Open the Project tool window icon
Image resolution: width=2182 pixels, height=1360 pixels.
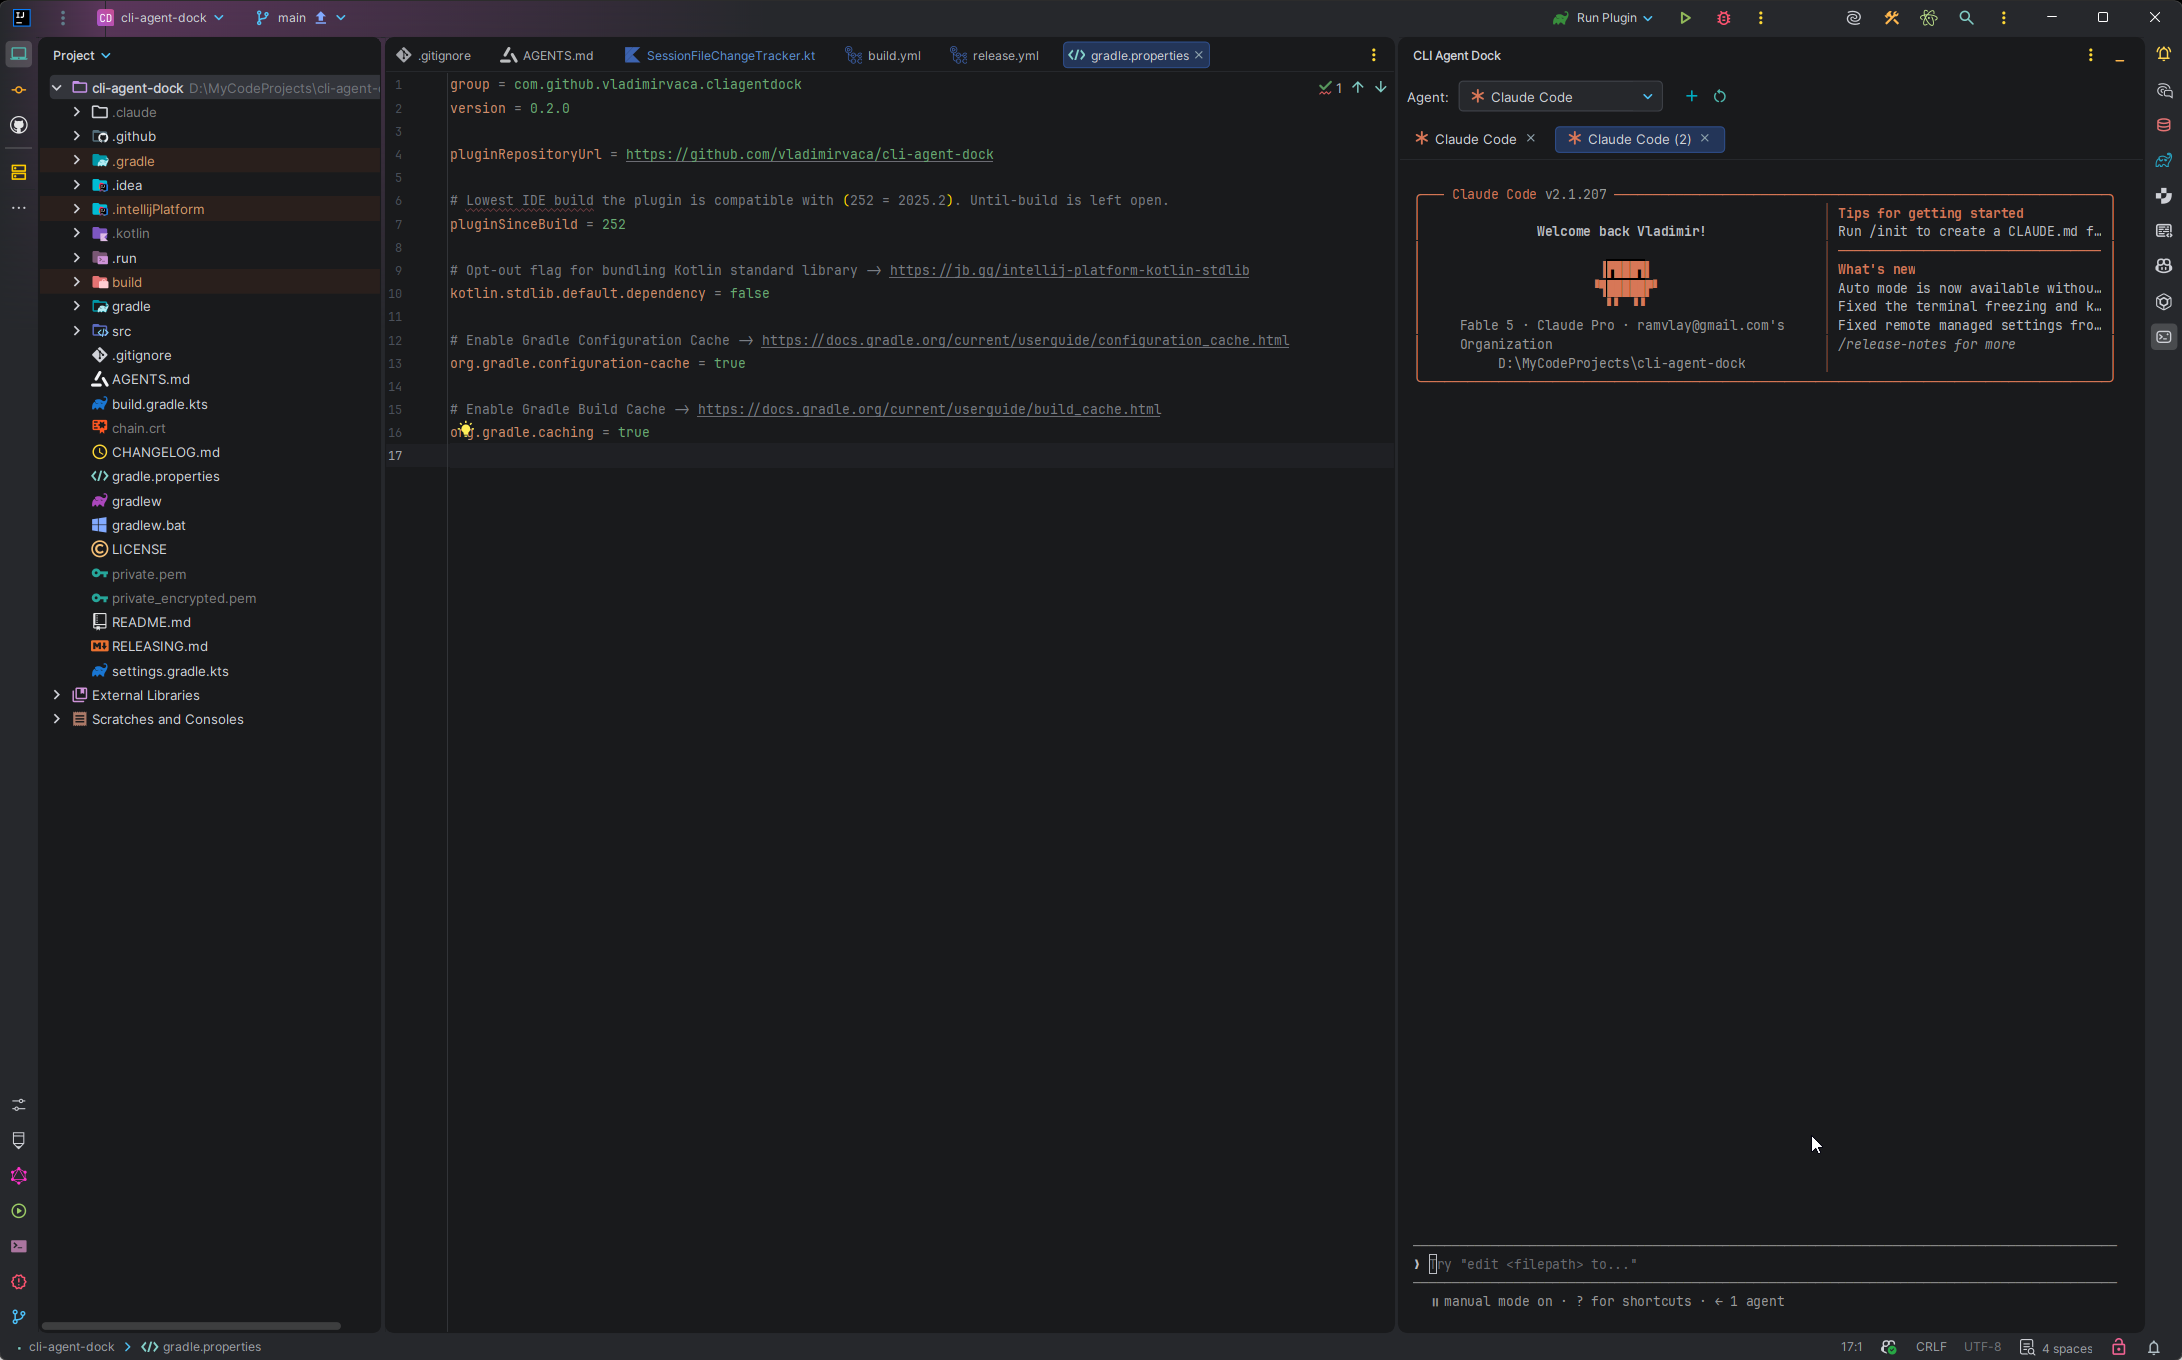tap(19, 54)
